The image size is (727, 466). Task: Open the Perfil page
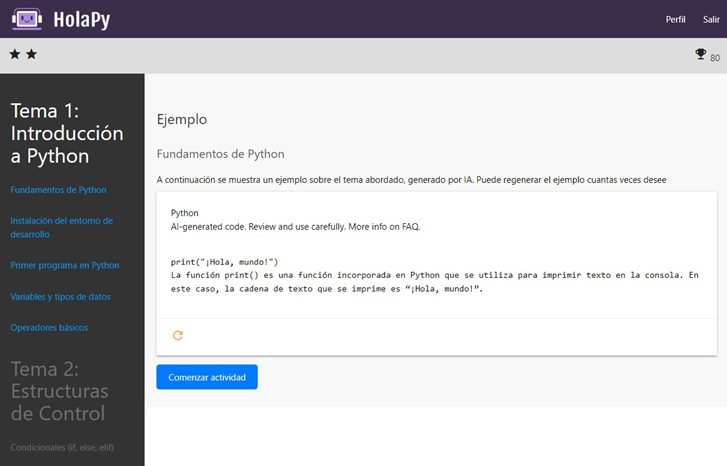[x=676, y=19]
